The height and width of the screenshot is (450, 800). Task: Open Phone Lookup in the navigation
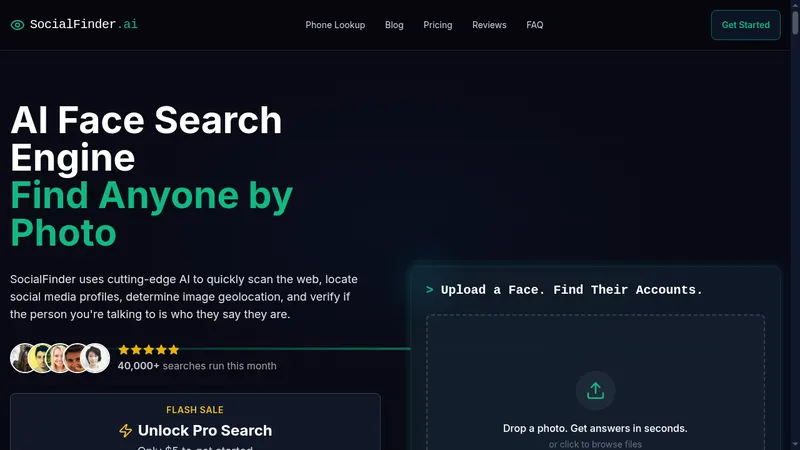click(335, 25)
